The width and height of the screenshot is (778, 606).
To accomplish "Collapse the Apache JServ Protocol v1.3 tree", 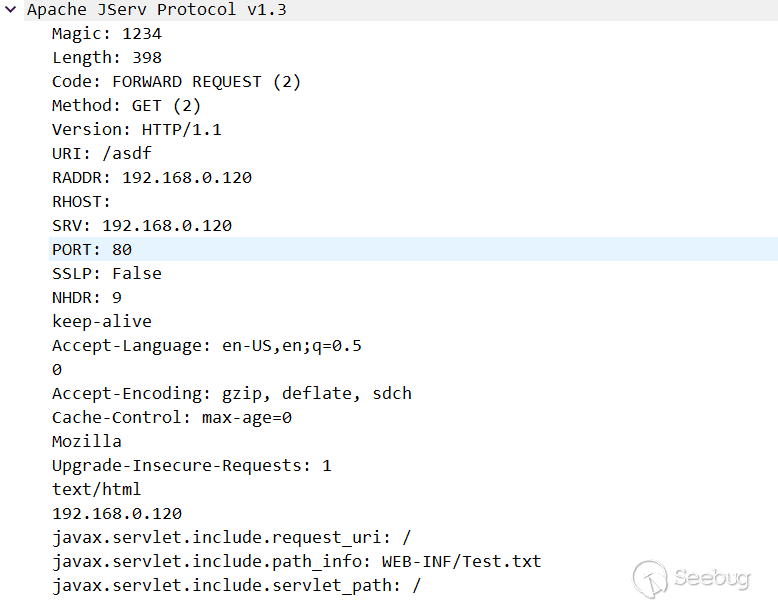I will click(10, 10).
